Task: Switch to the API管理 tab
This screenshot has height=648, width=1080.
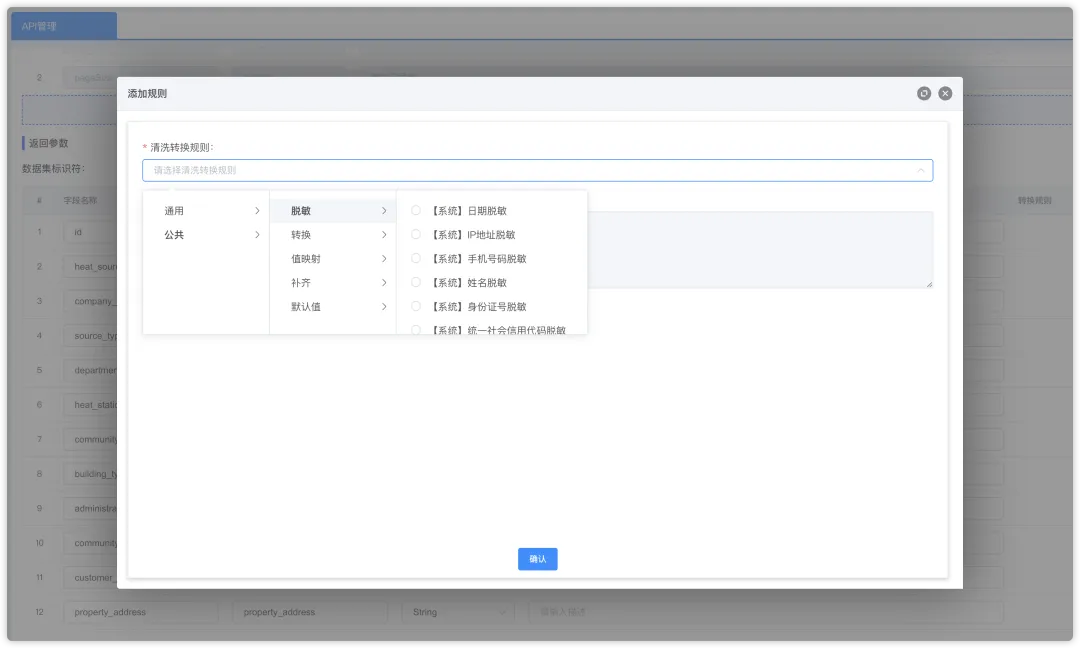Action: coord(63,26)
